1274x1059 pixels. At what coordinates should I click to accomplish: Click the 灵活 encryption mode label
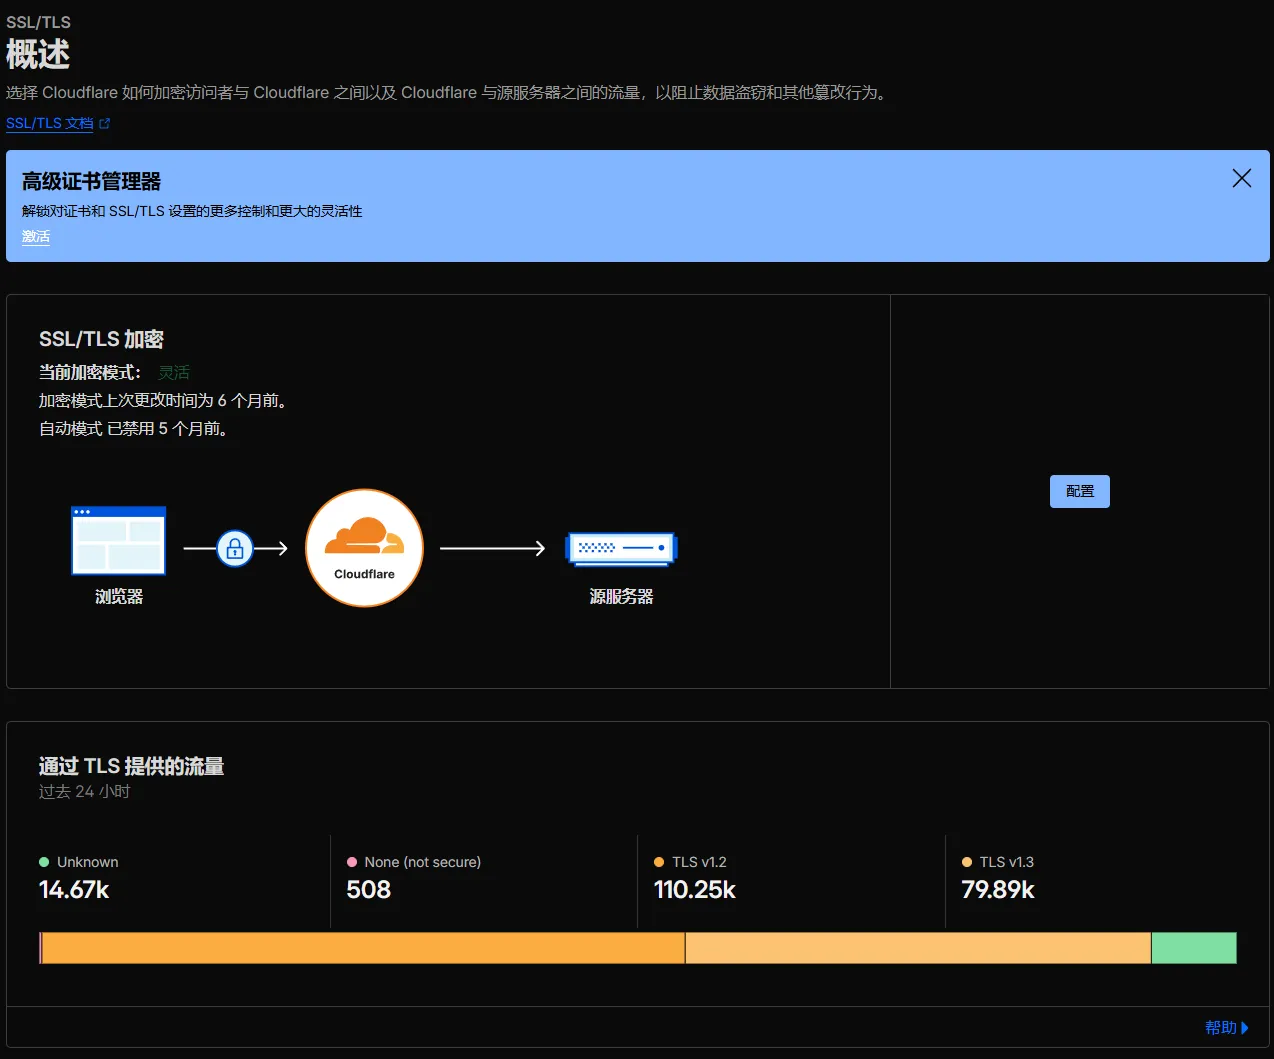point(174,373)
